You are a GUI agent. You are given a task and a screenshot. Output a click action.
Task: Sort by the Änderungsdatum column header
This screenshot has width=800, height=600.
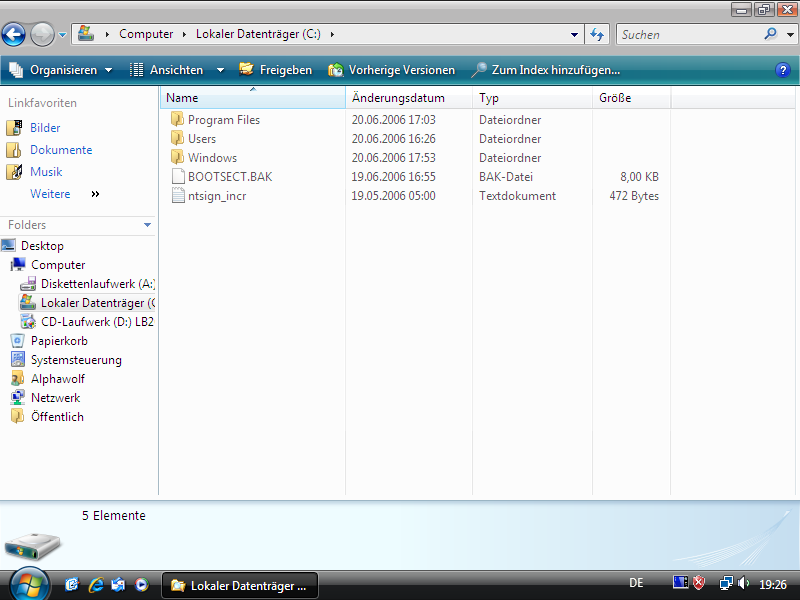(398, 98)
